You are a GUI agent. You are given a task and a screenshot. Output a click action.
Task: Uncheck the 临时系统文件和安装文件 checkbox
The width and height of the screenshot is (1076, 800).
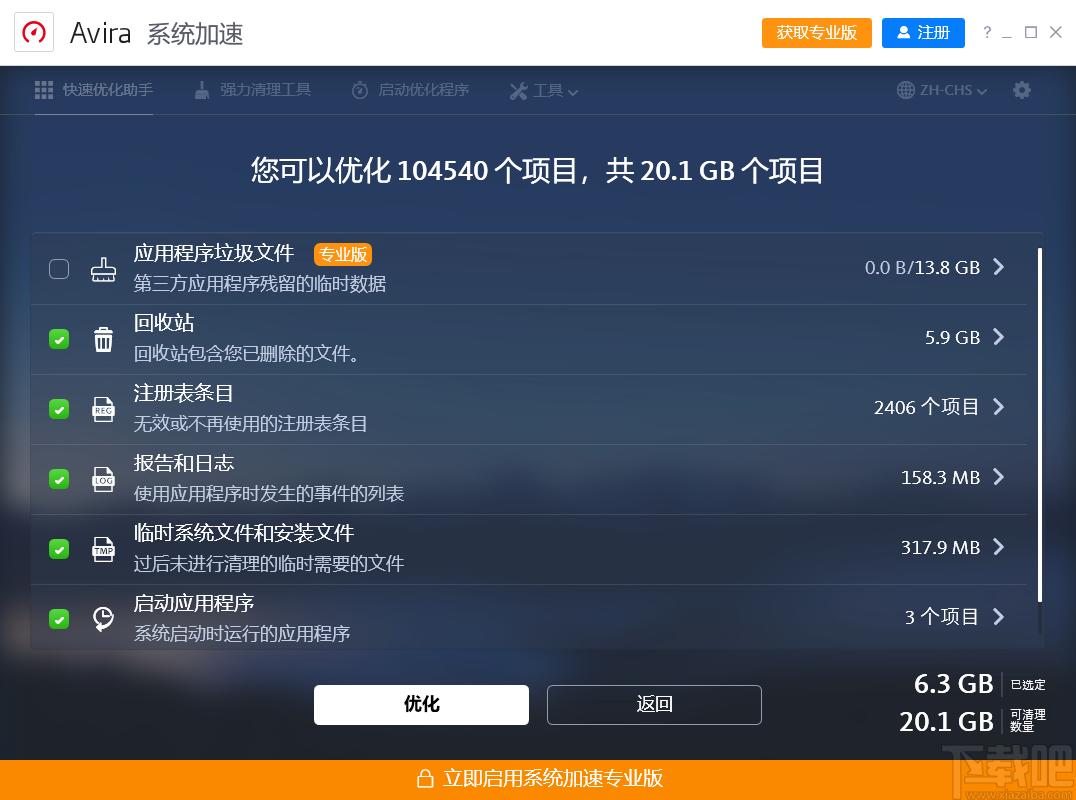click(59, 549)
